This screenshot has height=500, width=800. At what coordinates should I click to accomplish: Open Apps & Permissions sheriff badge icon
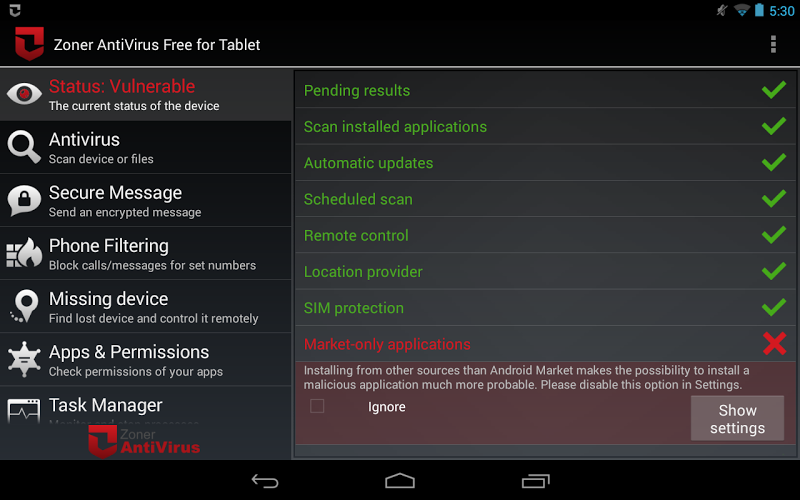pyautogui.click(x=24, y=359)
